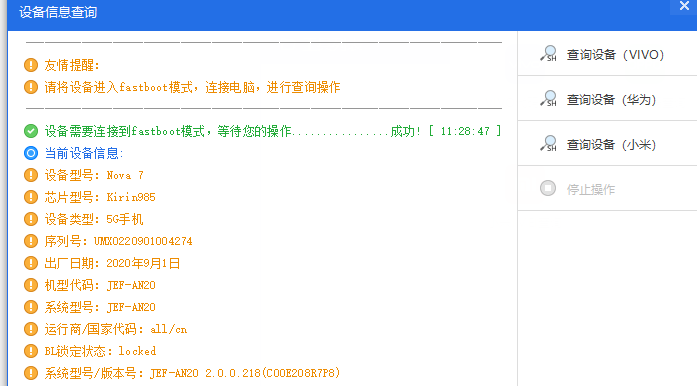This screenshot has height=386, width=697.
Task: Click the timestamp [ 11:28:47 ]
Action: [465, 131]
